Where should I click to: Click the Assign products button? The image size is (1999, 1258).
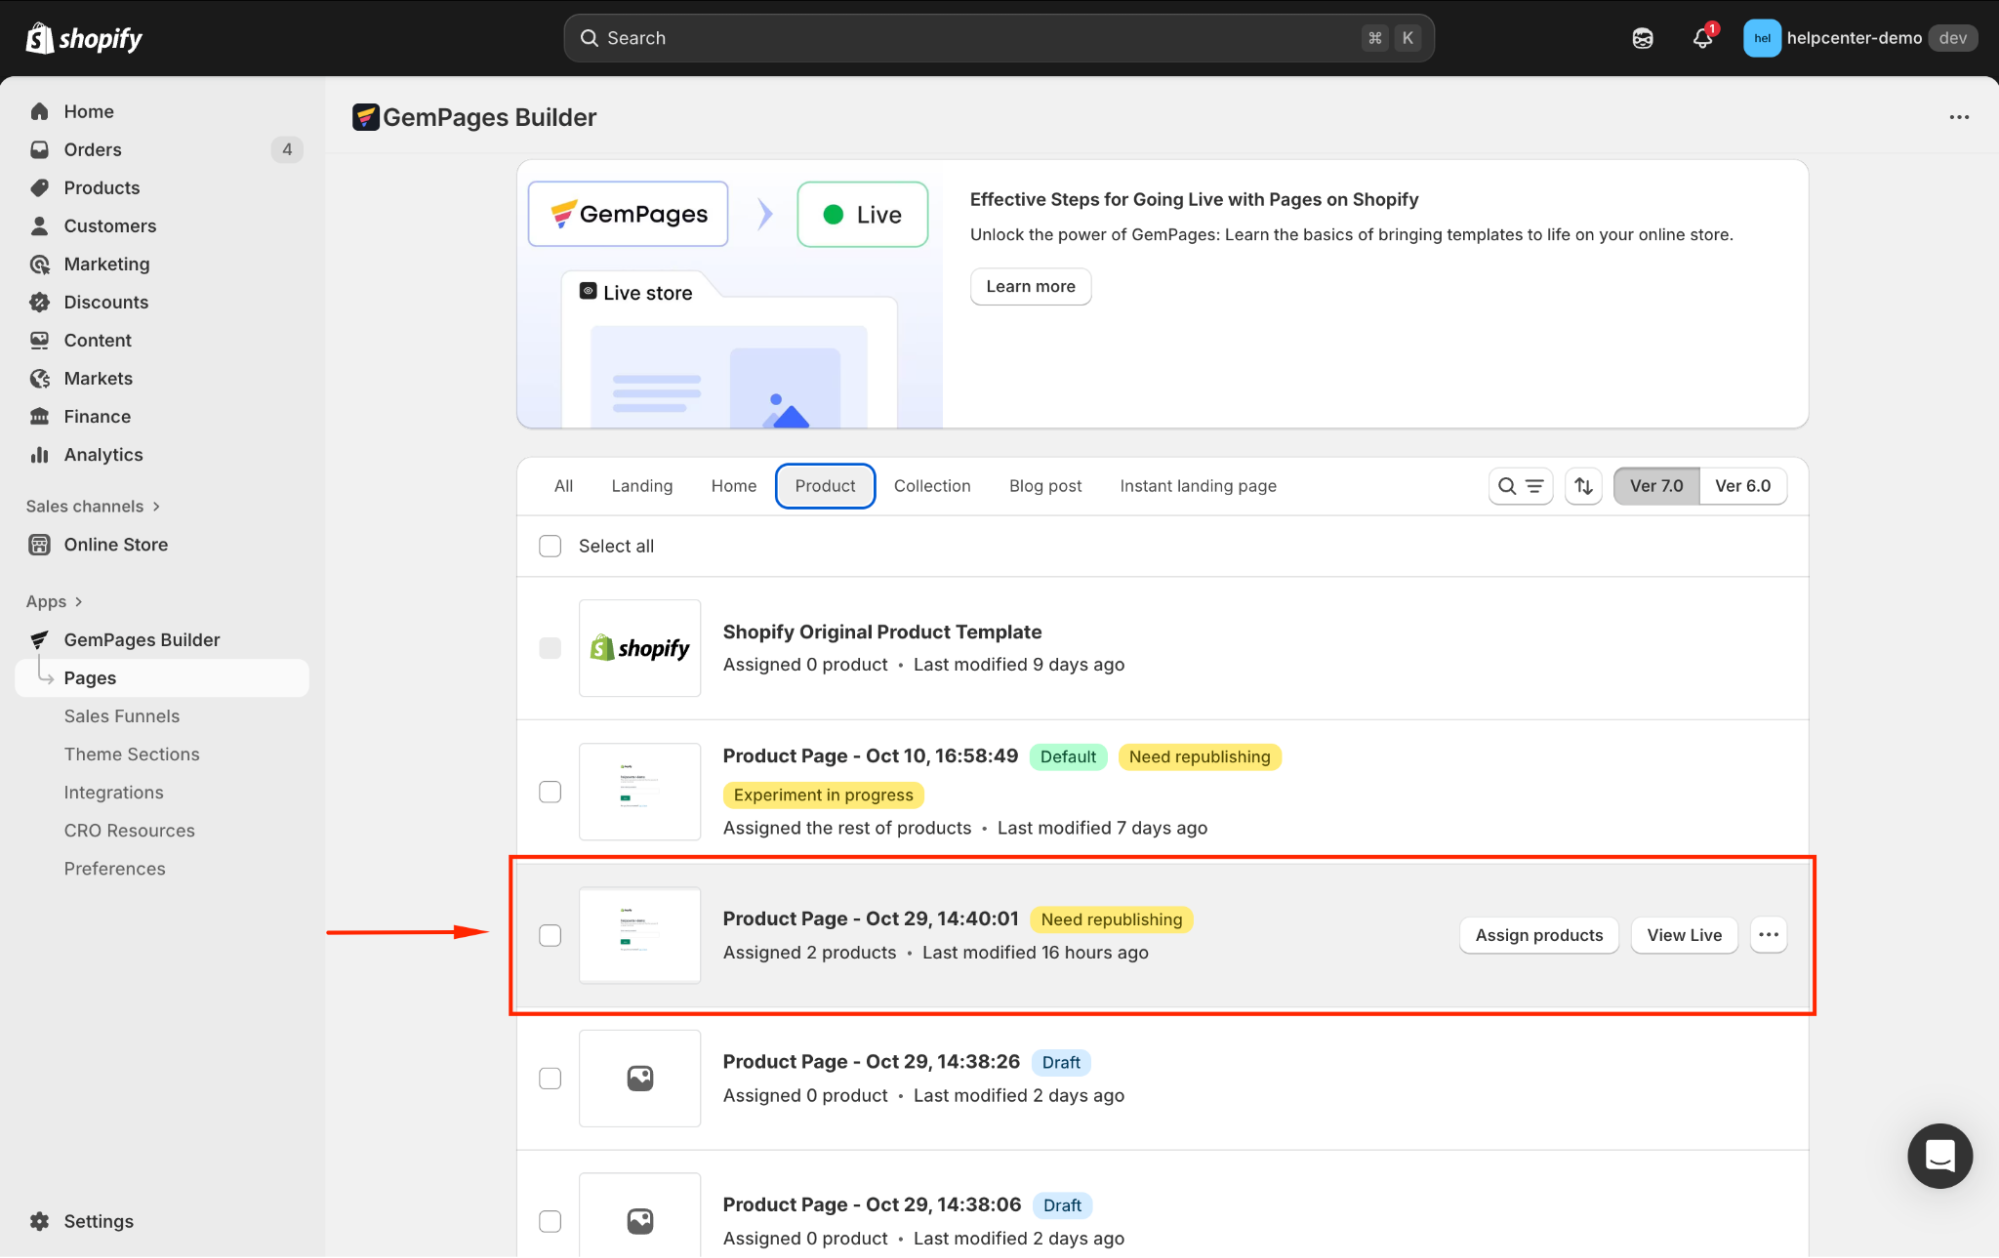tap(1538, 935)
